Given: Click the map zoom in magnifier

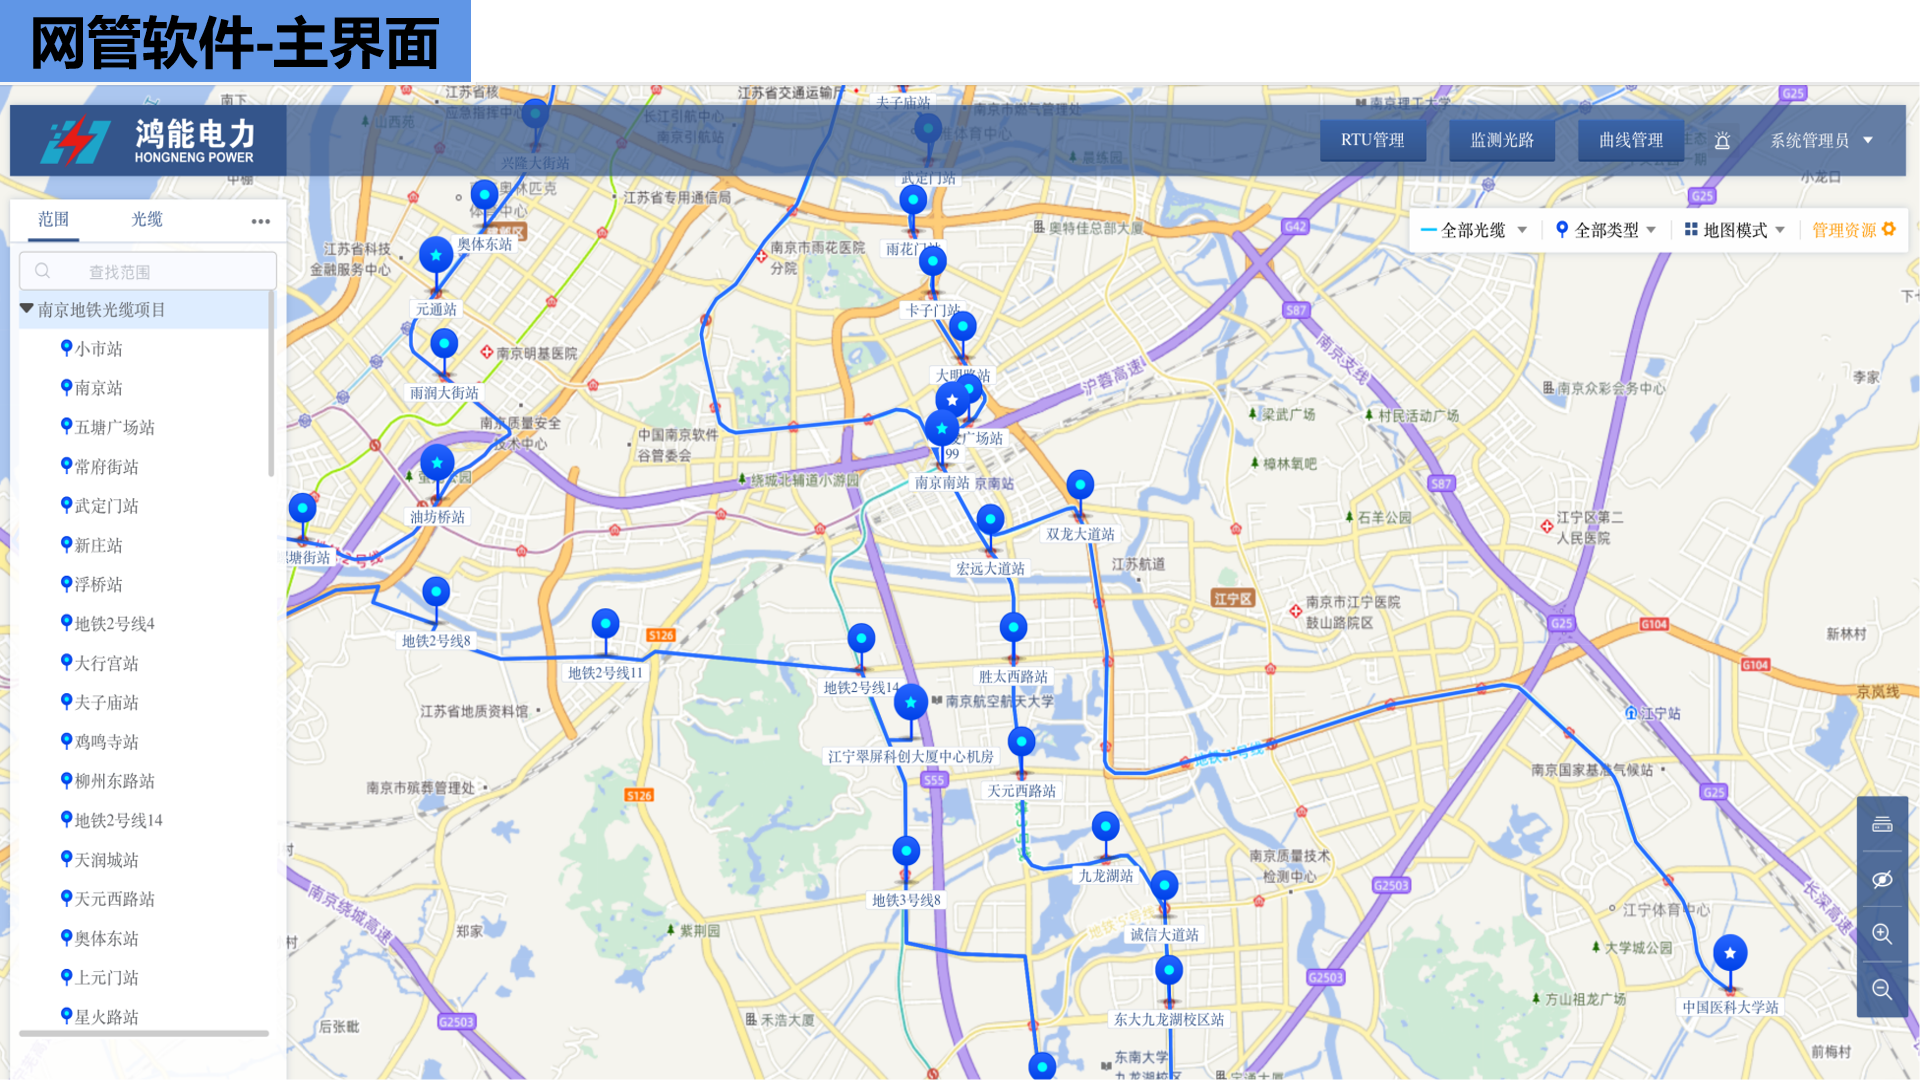Looking at the screenshot, I should click(1882, 934).
